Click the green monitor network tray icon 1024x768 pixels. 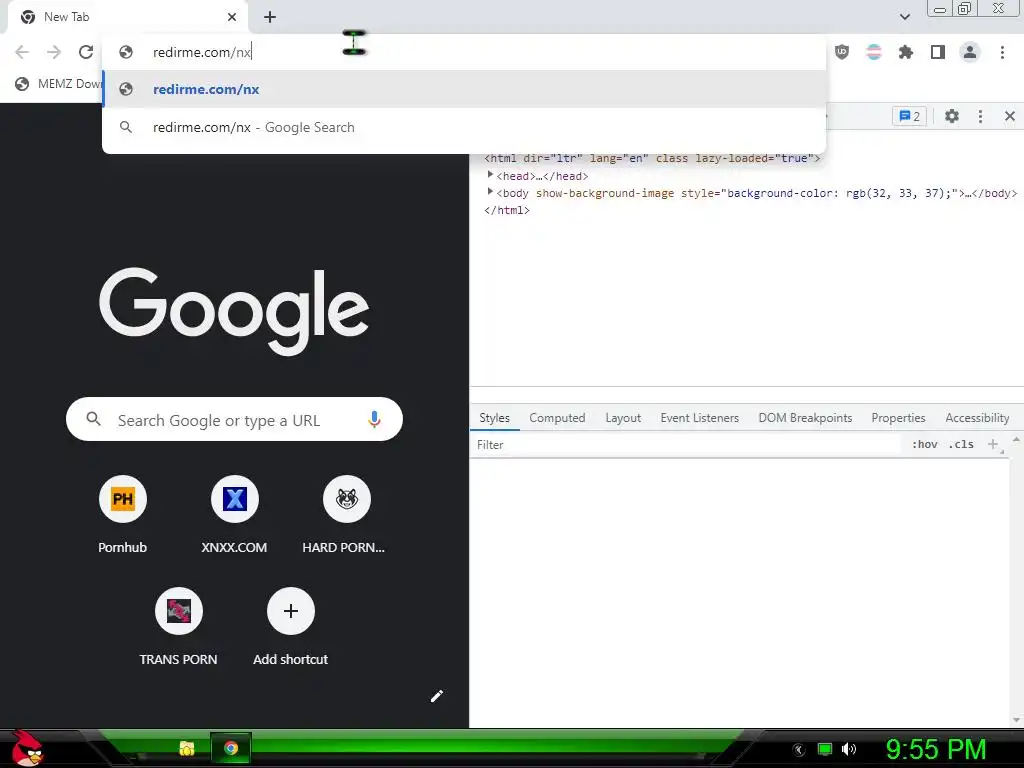tap(825, 749)
